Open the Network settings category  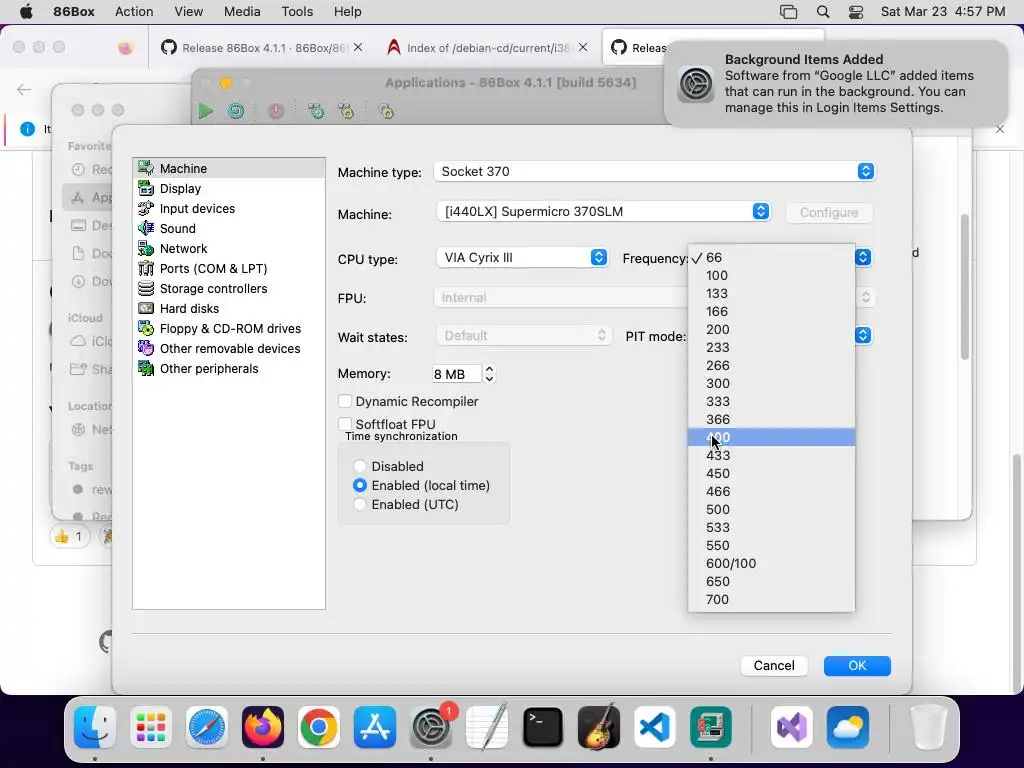229,249
